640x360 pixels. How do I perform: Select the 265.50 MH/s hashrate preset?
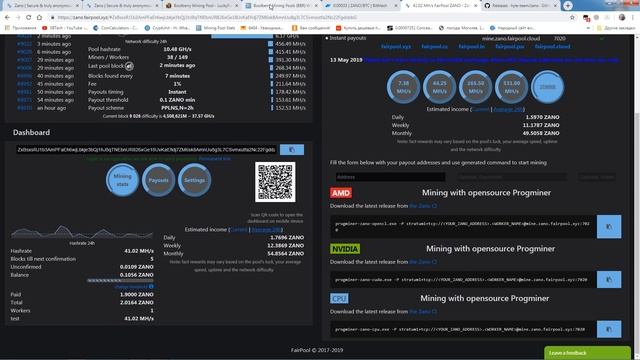click(476, 87)
